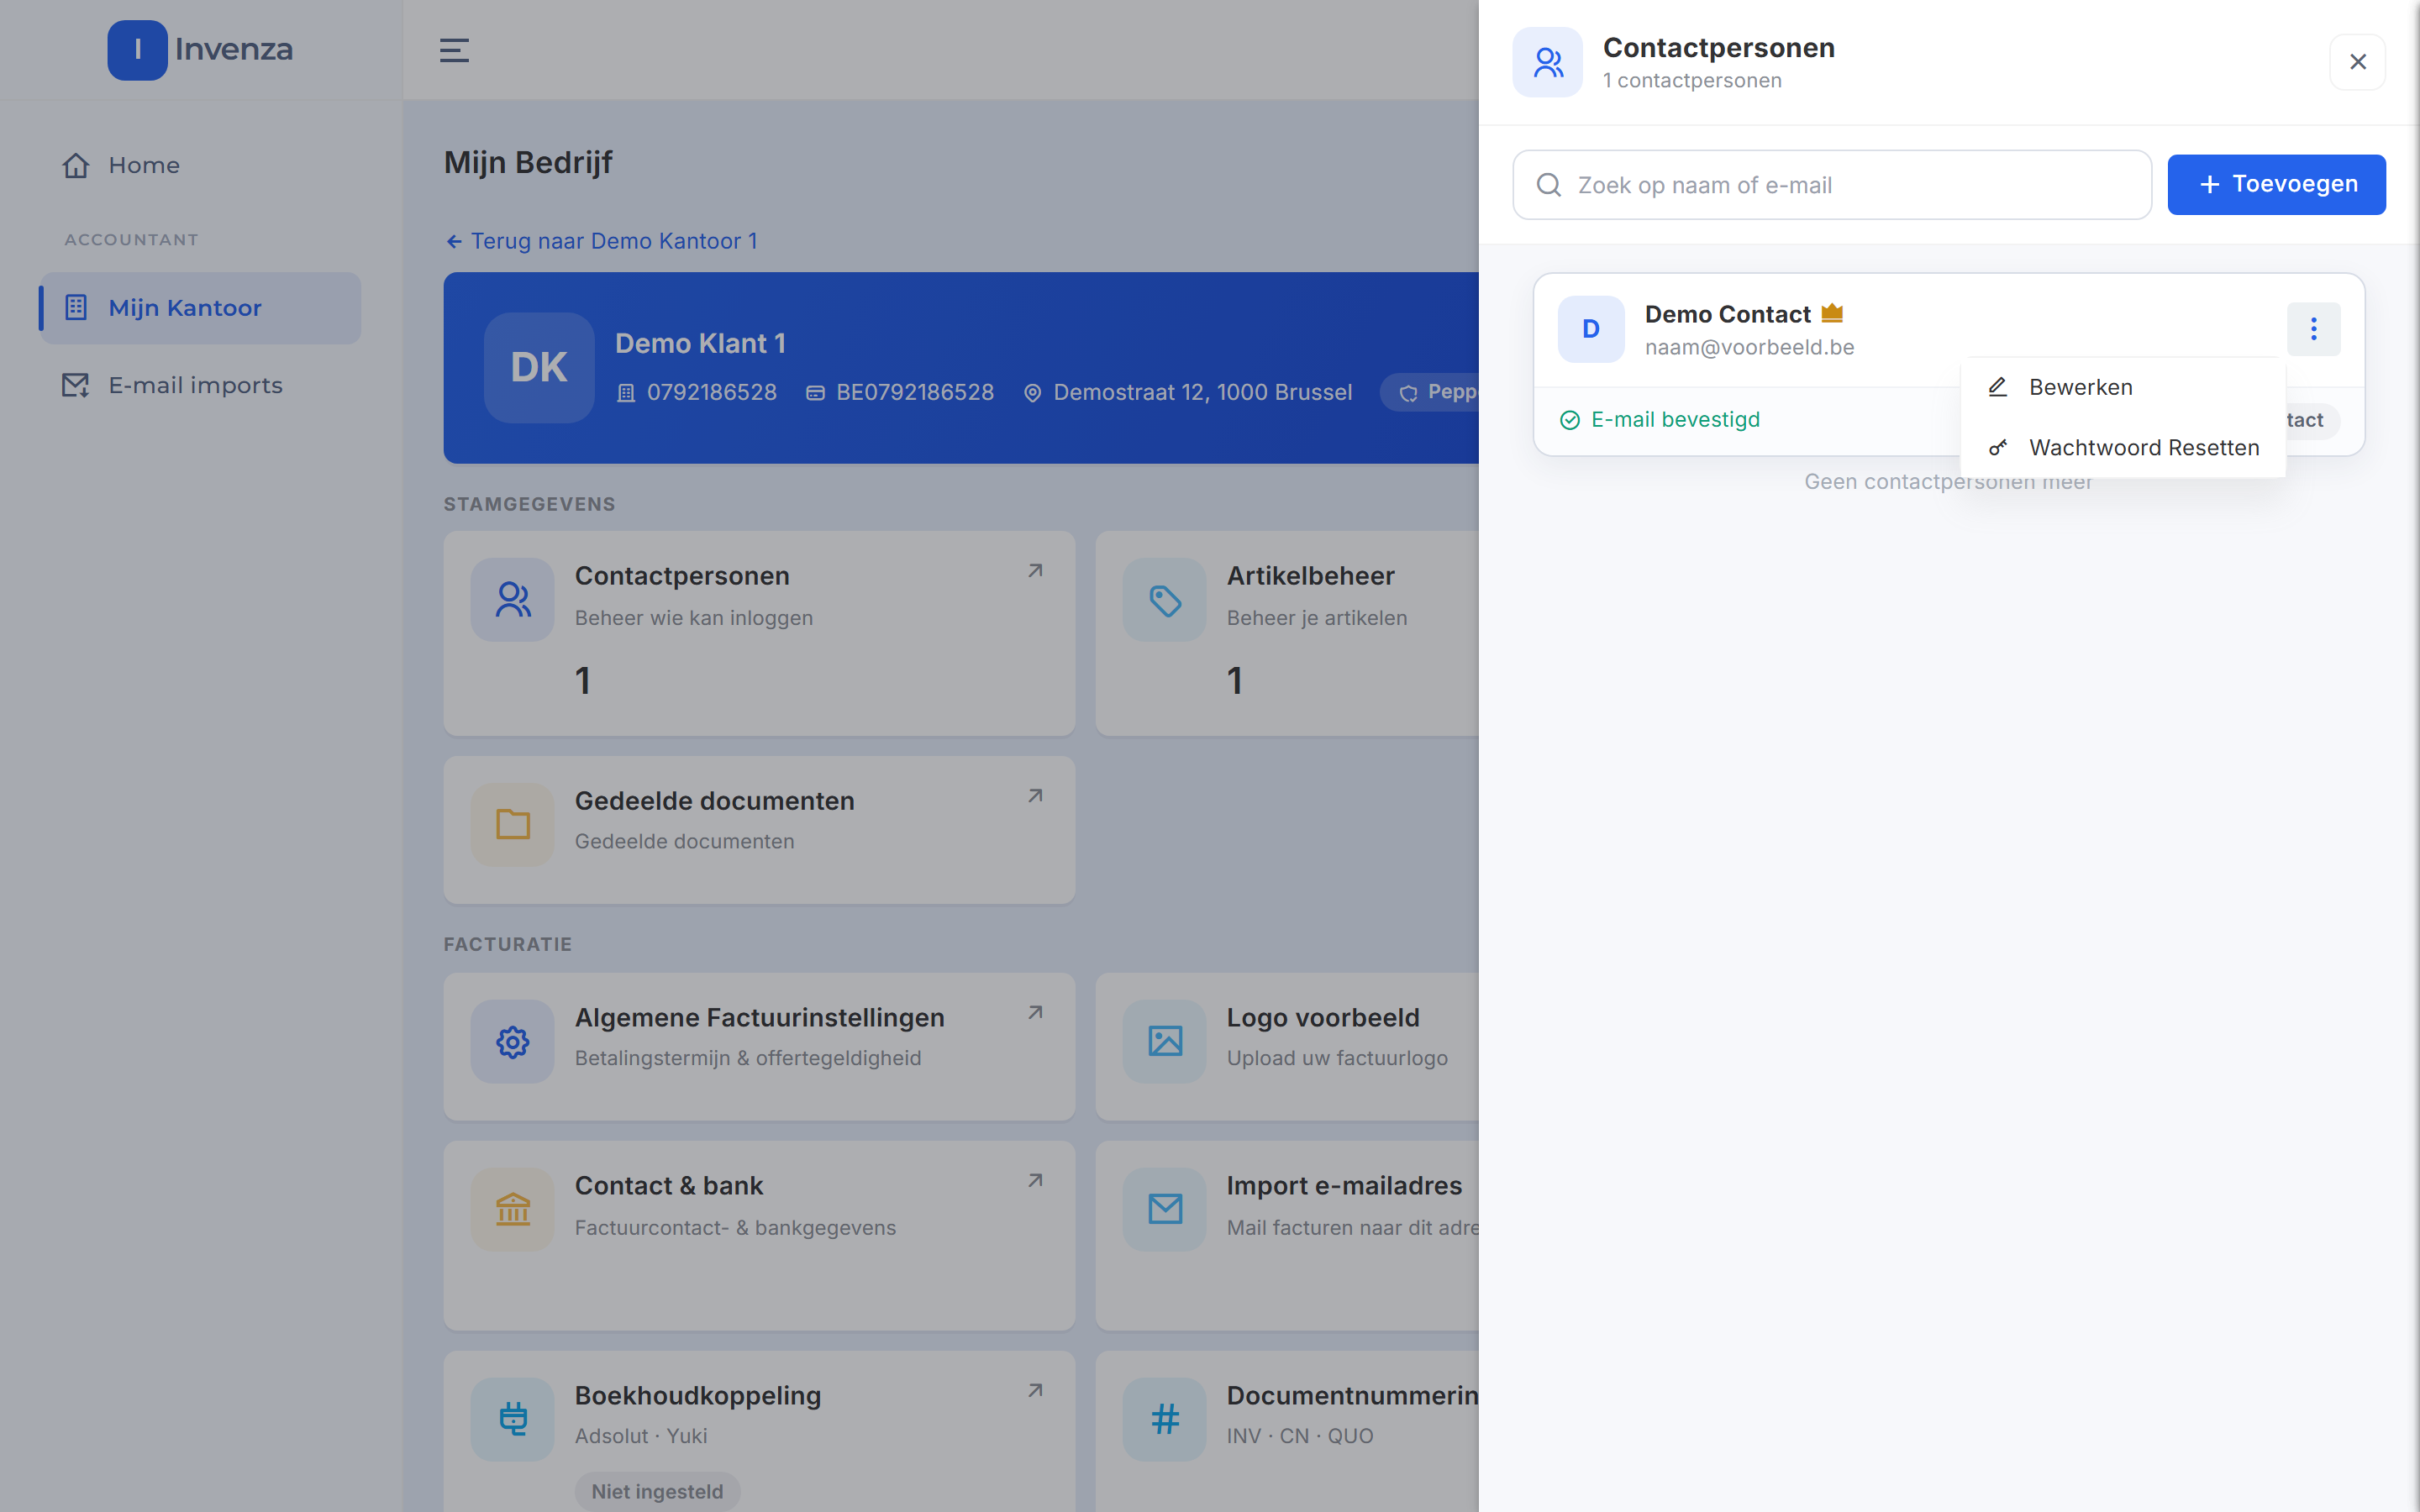Image resolution: width=2420 pixels, height=1512 pixels.
Task: Toggle Demo Contact three-dots menu
Action: point(2314,329)
